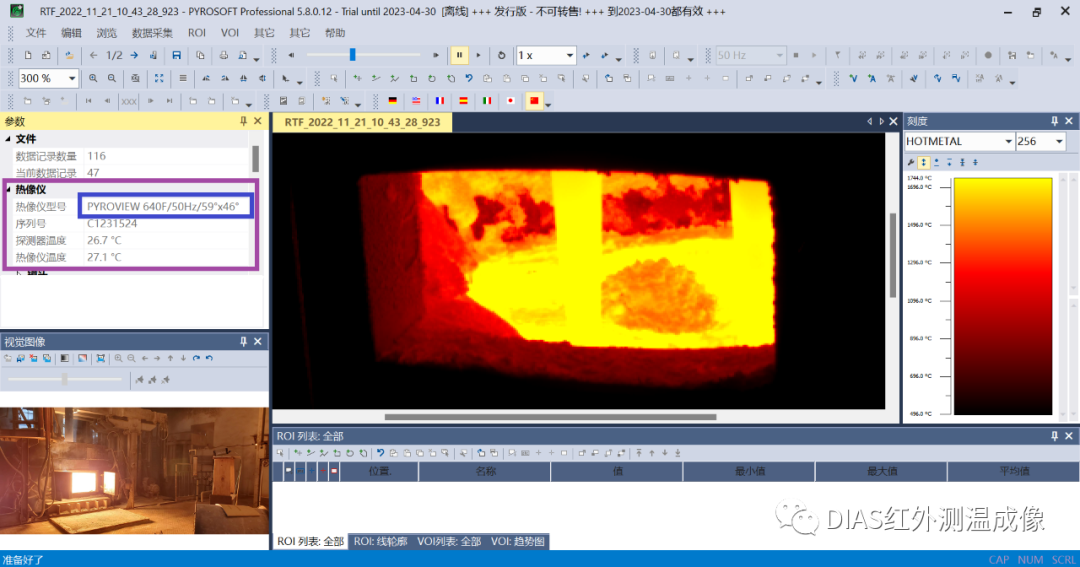The width and height of the screenshot is (1080, 567).
Task: Open the 50 Hz frequency dropdown
Action: tap(780, 55)
